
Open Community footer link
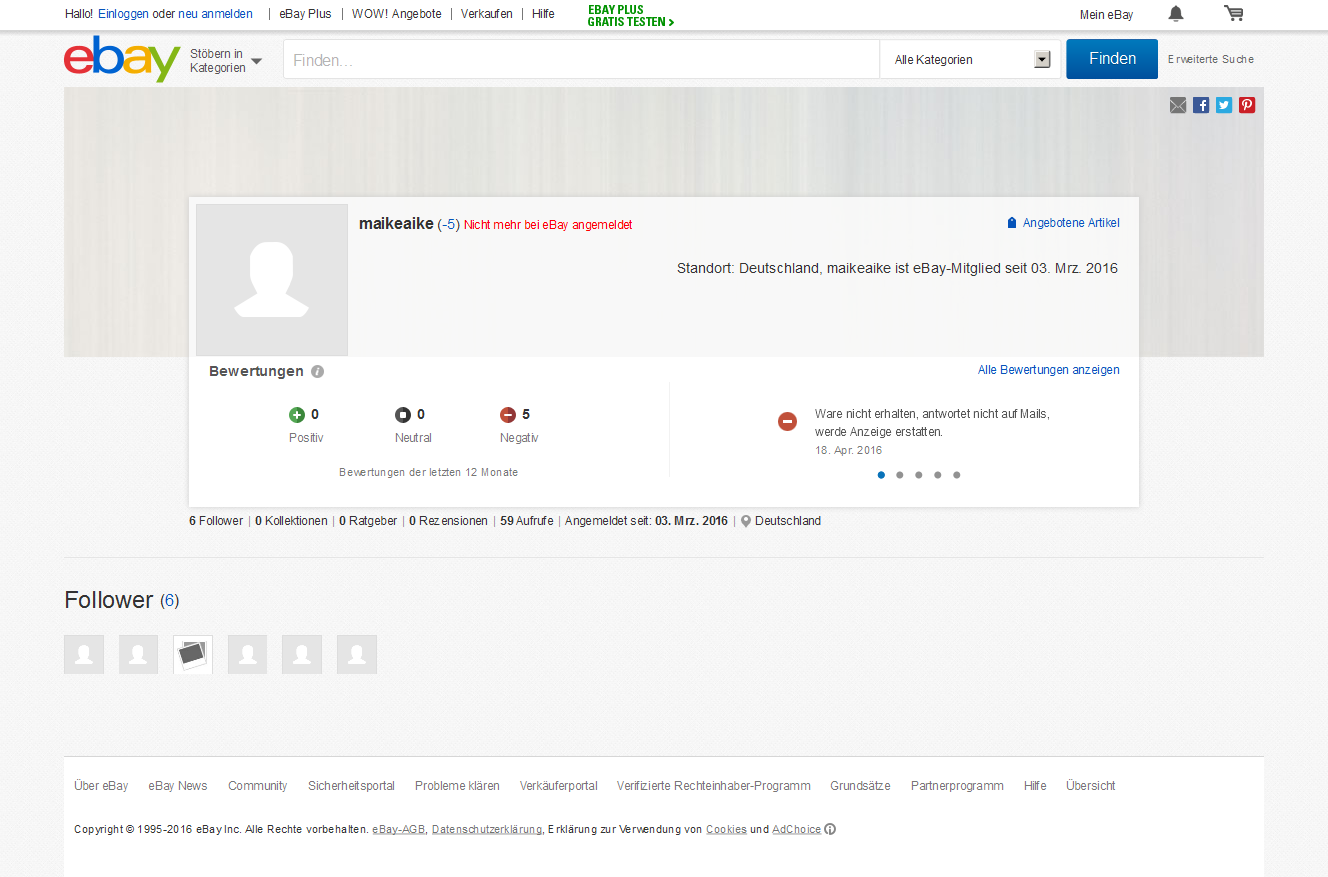click(258, 786)
